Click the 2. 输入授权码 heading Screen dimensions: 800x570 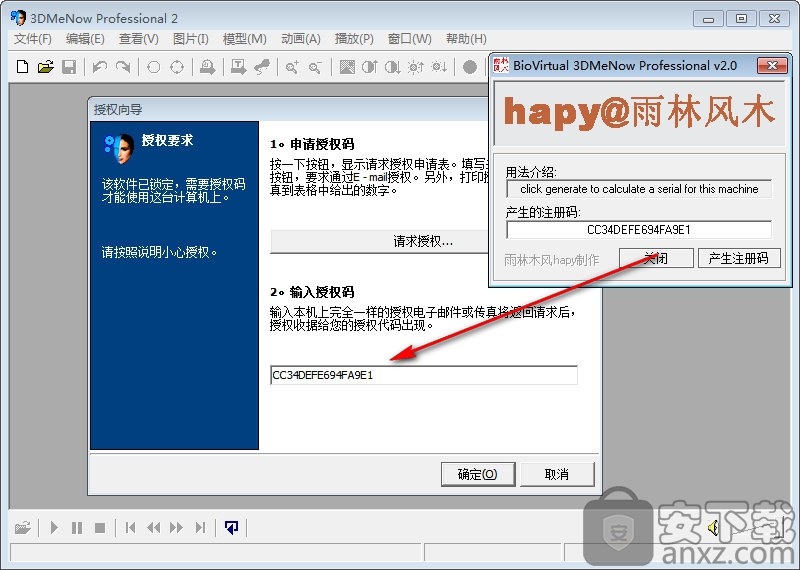312,292
